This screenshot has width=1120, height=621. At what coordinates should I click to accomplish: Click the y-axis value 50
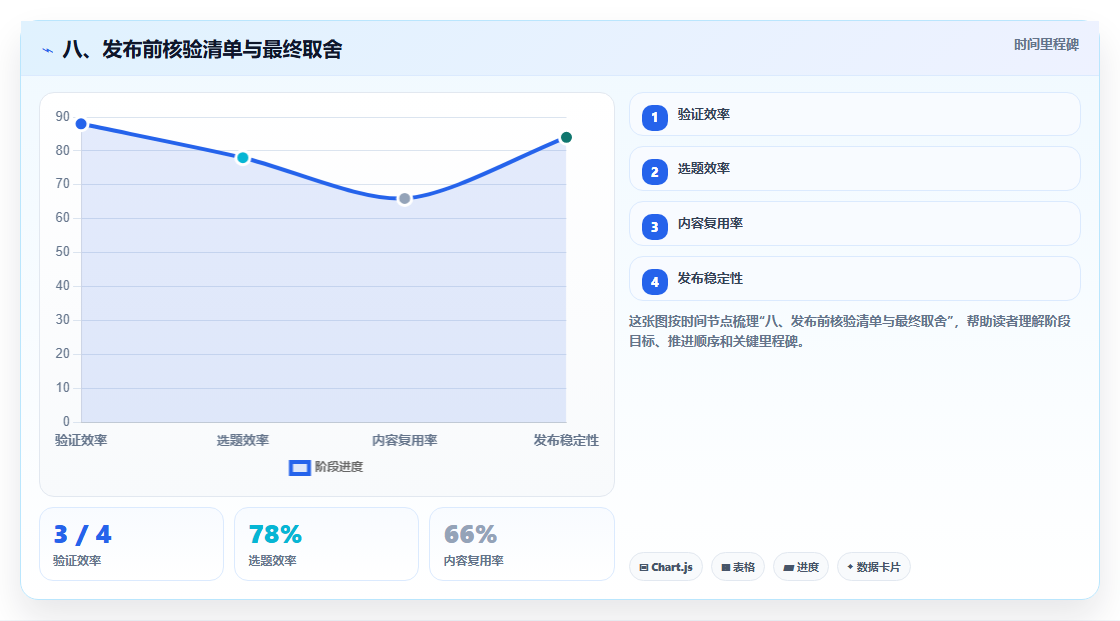click(x=63, y=252)
